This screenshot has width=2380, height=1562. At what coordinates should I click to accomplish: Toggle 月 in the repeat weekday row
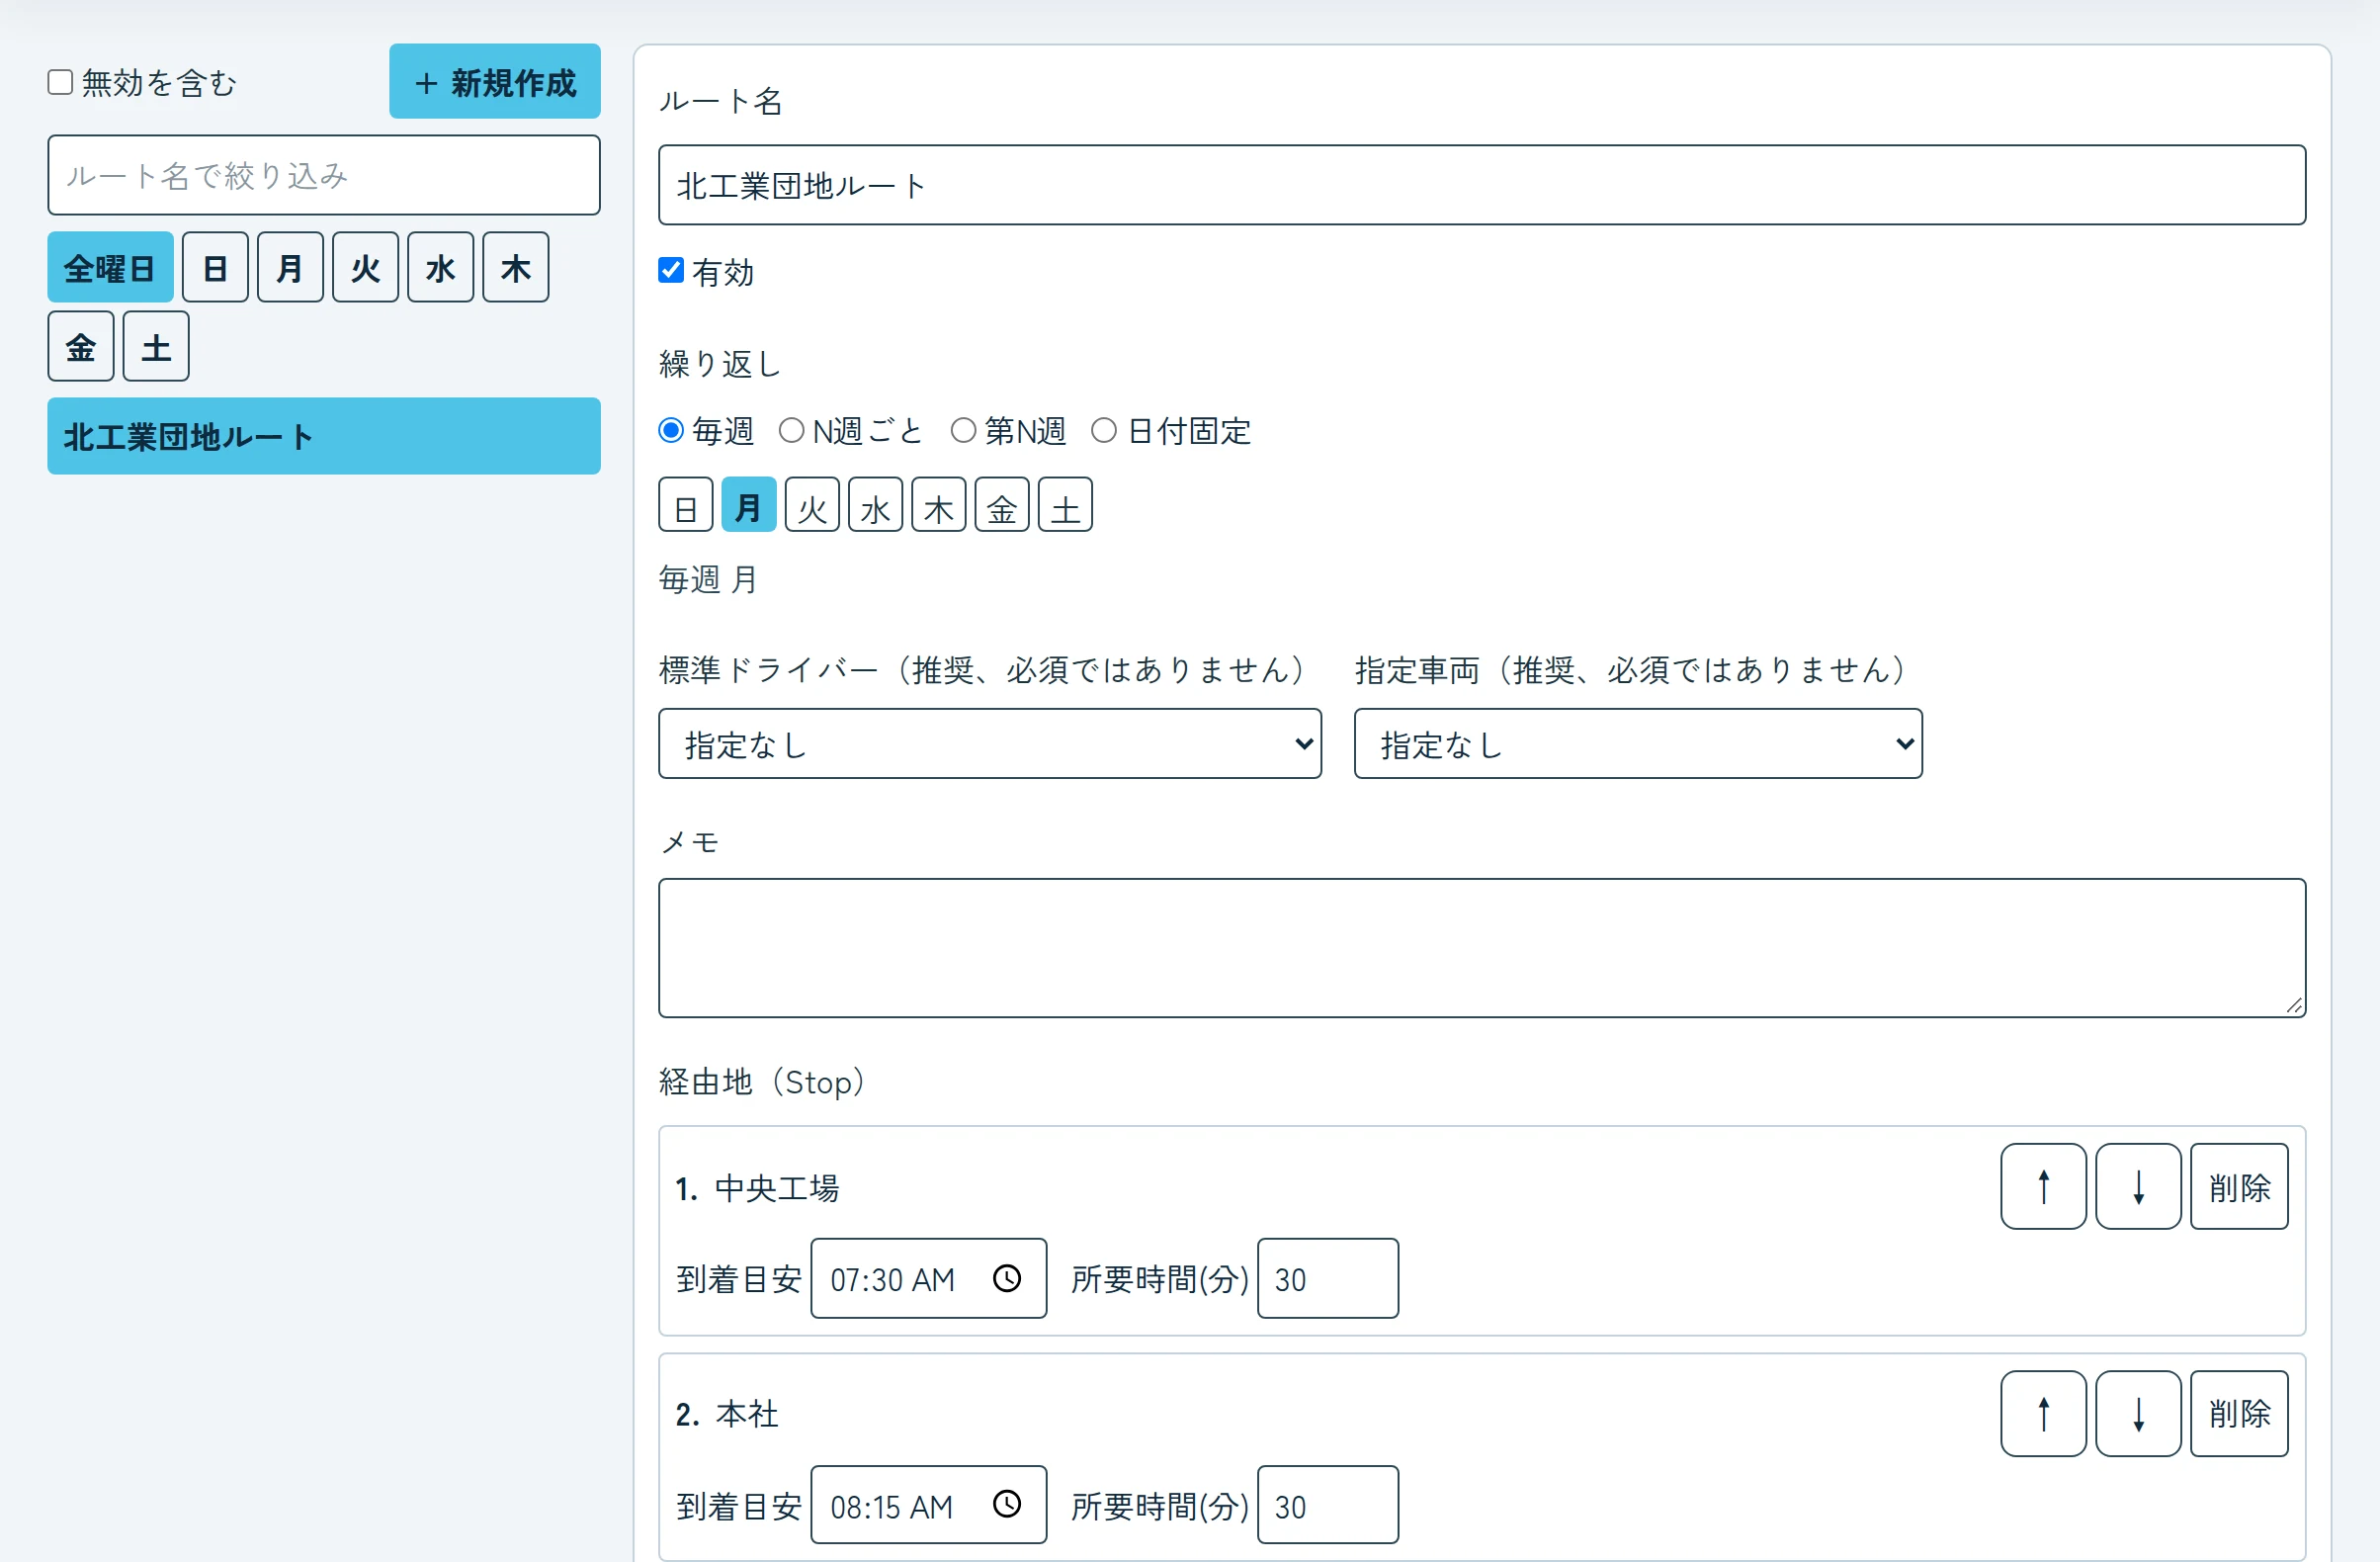click(749, 505)
